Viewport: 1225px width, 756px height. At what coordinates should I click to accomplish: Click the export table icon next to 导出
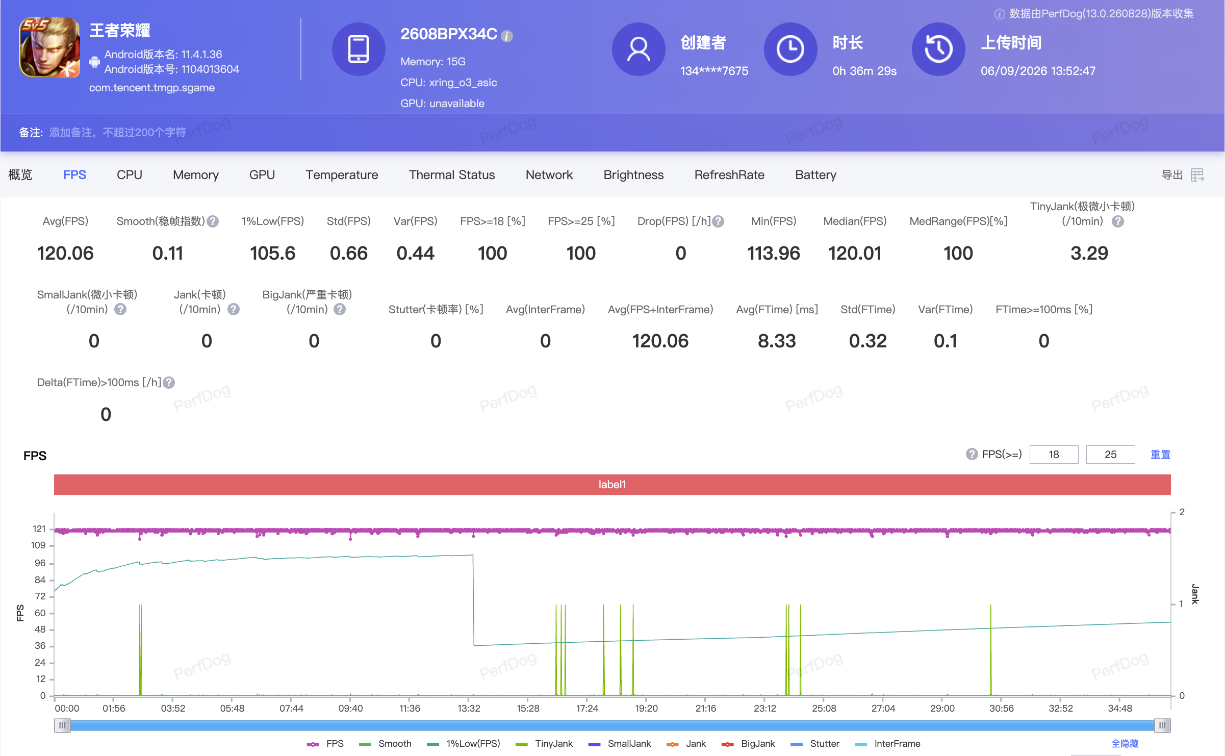click(x=1197, y=175)
